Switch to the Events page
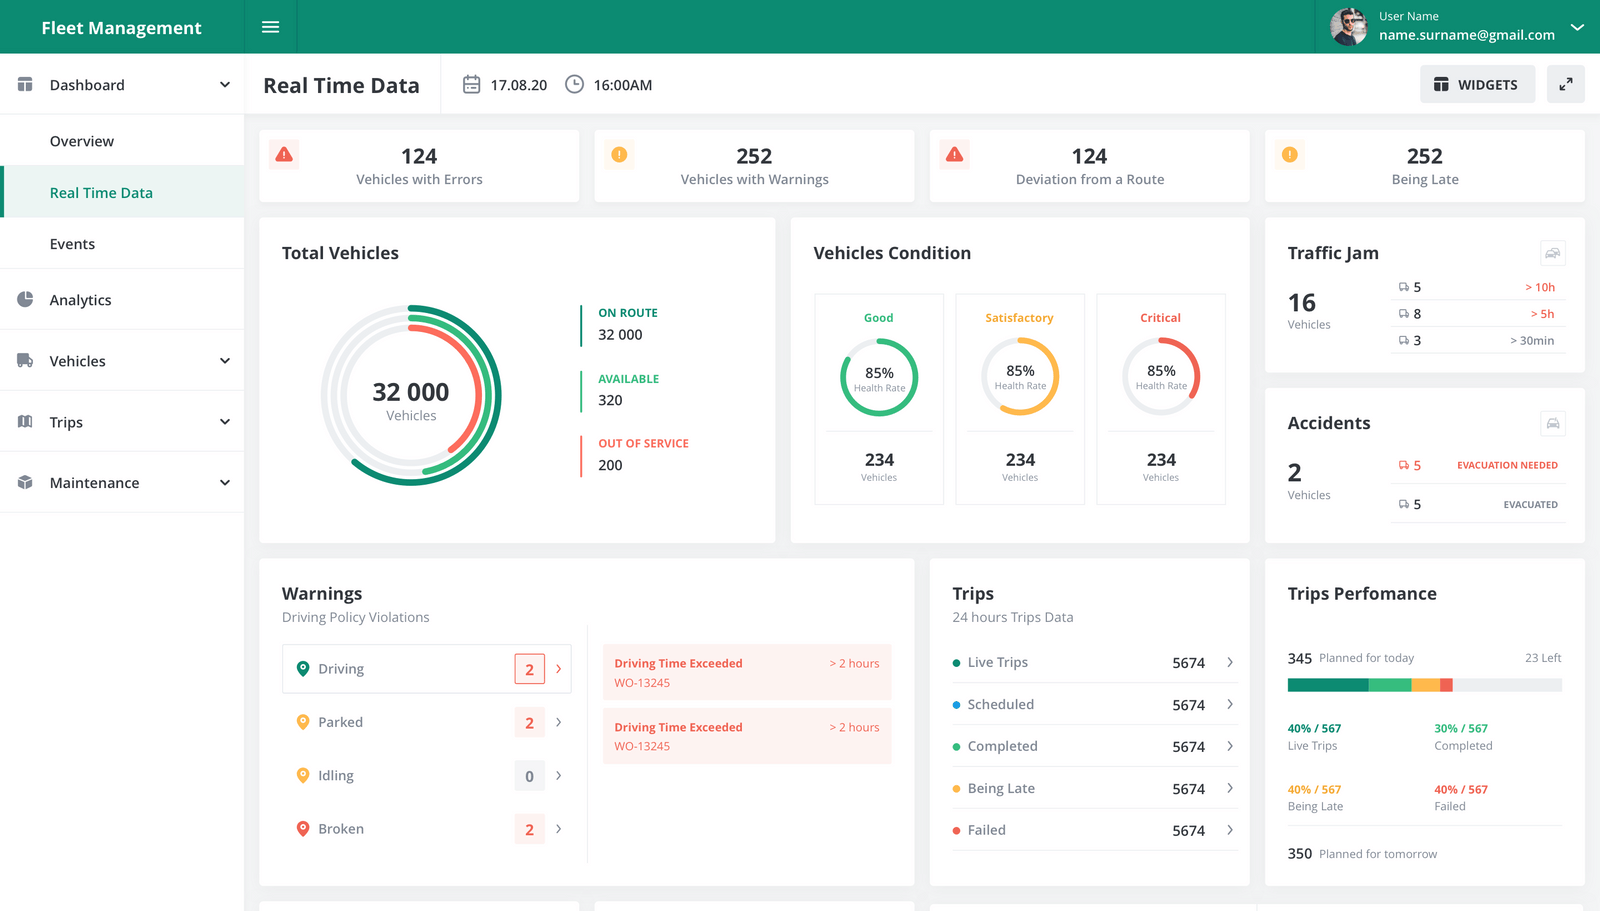1600x911 pixels. click(72, 243)
